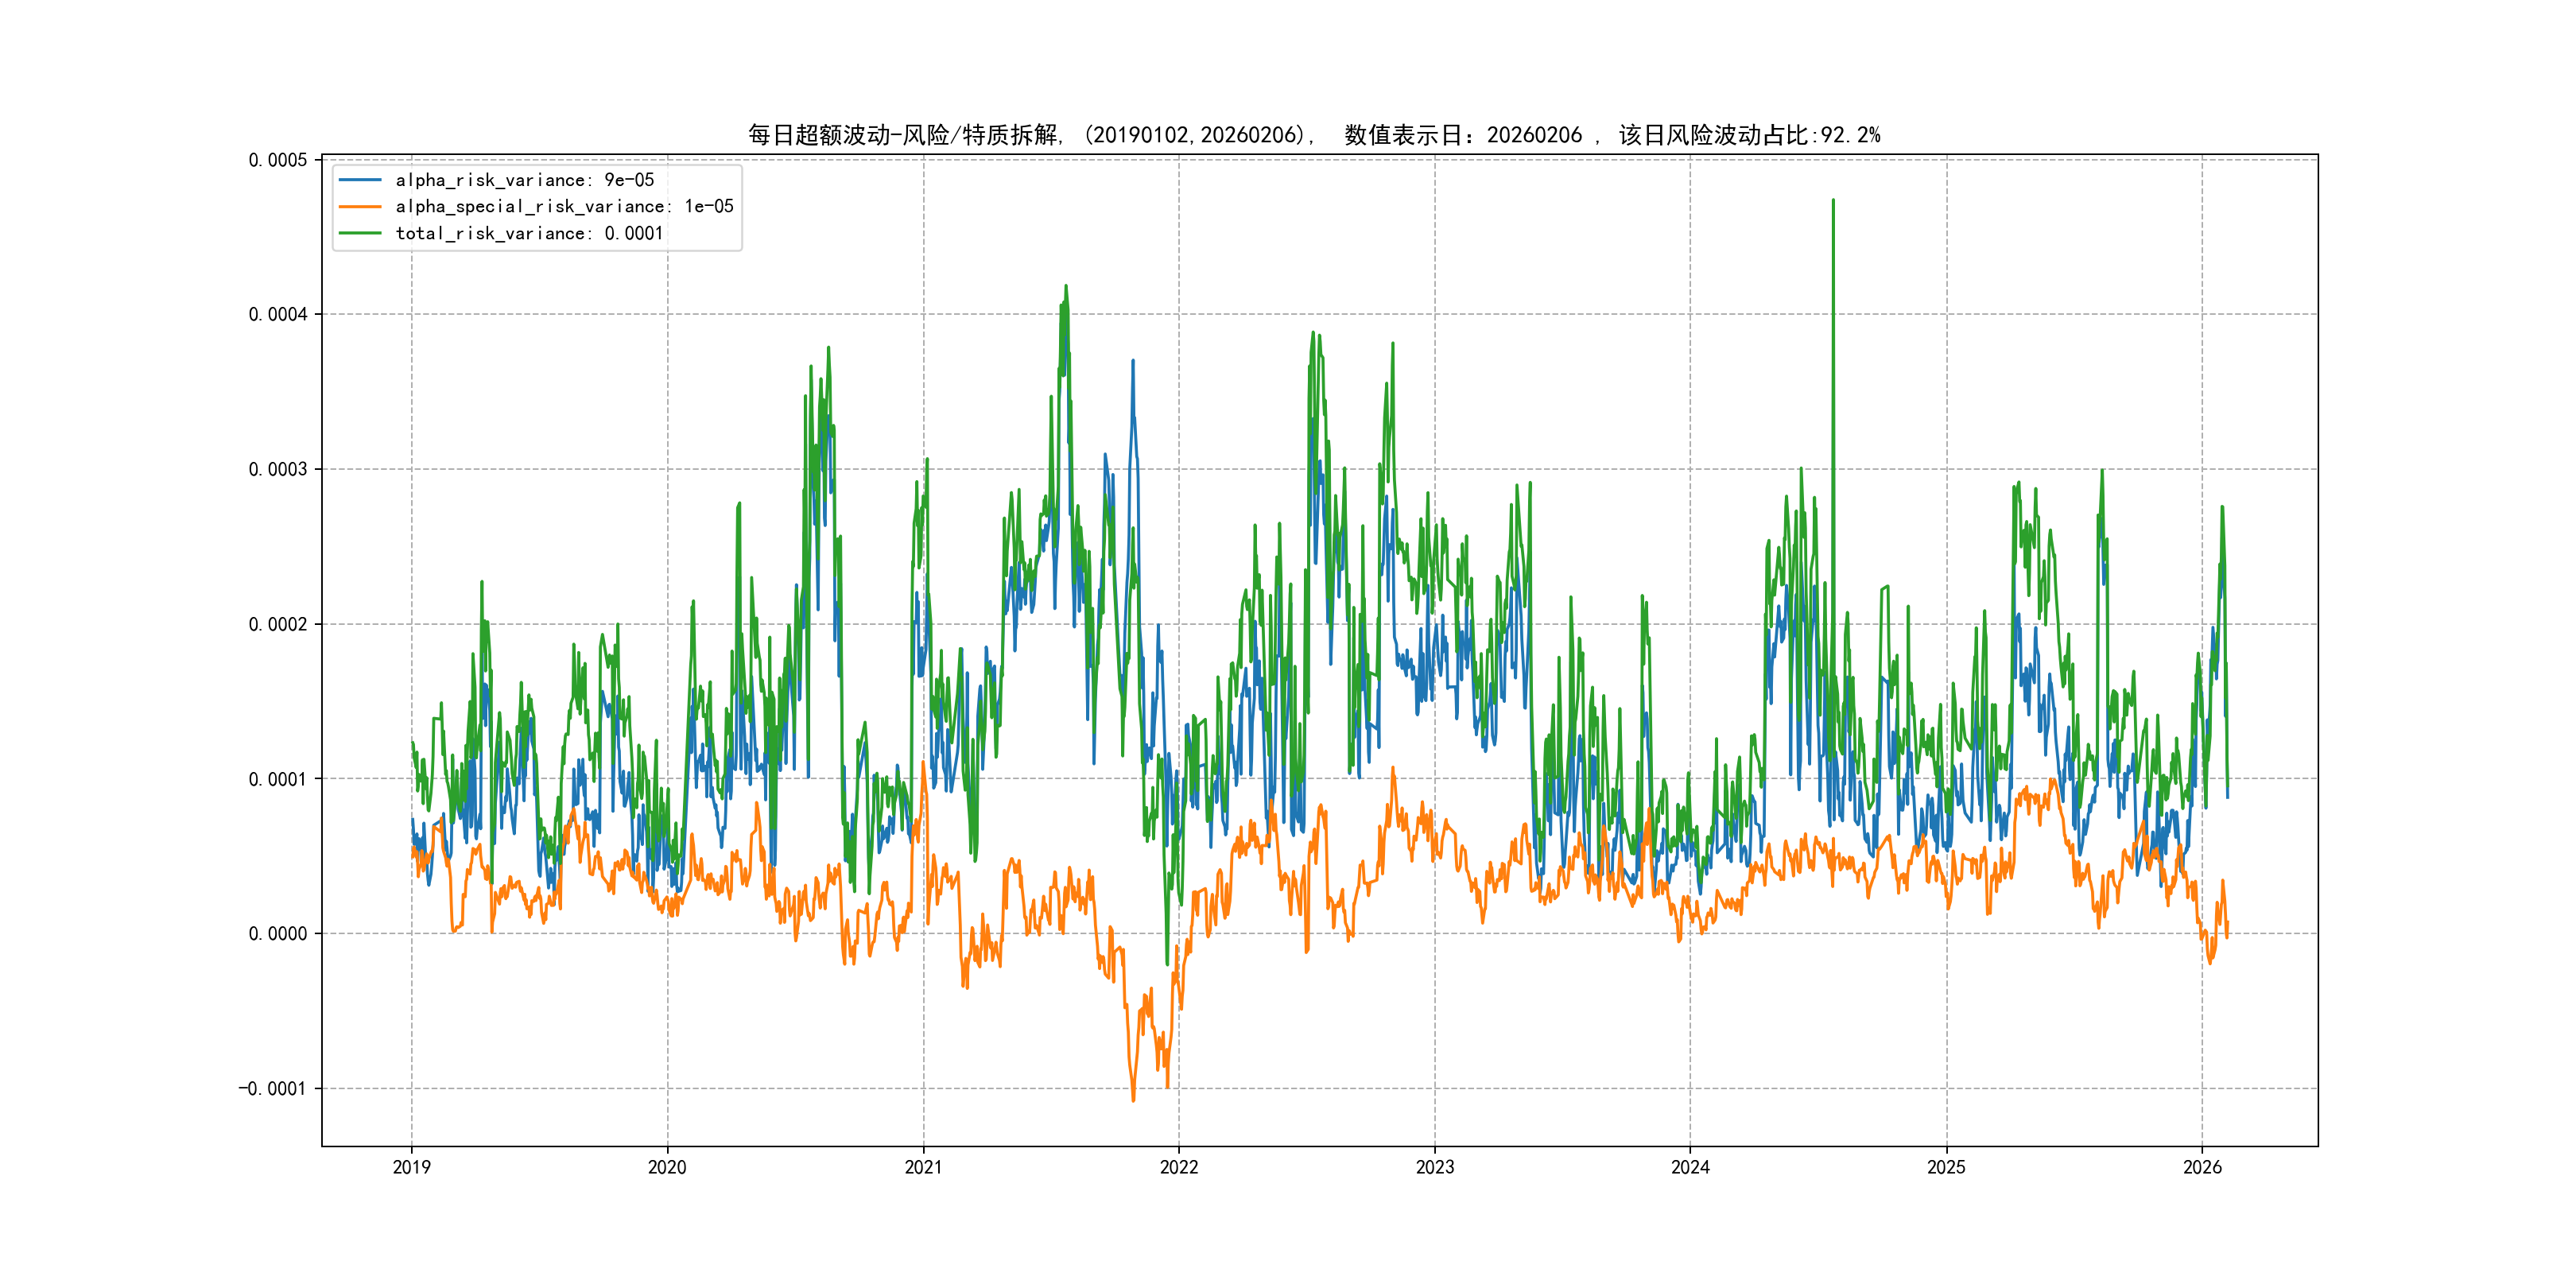Image resolution: width=2576 pixels, height=1288 pixels.
Task: Click the tallest green spike peak in 2024
Action: (1833, 201)
